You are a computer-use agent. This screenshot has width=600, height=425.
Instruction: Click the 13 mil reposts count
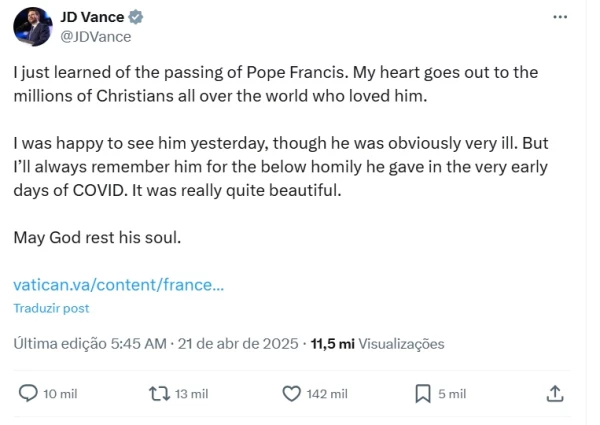coord(191,394)
